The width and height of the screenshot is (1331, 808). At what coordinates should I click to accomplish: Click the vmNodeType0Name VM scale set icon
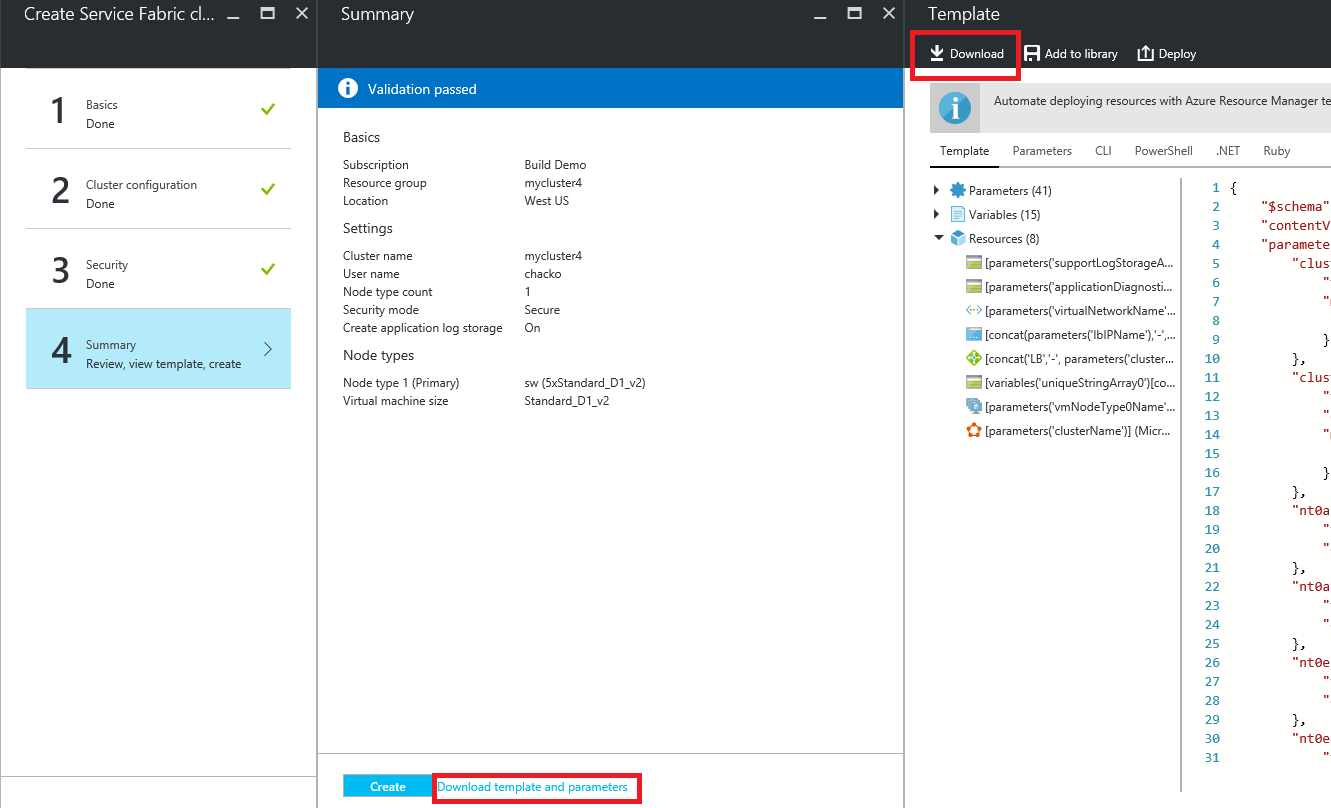(x=974, y=406)
